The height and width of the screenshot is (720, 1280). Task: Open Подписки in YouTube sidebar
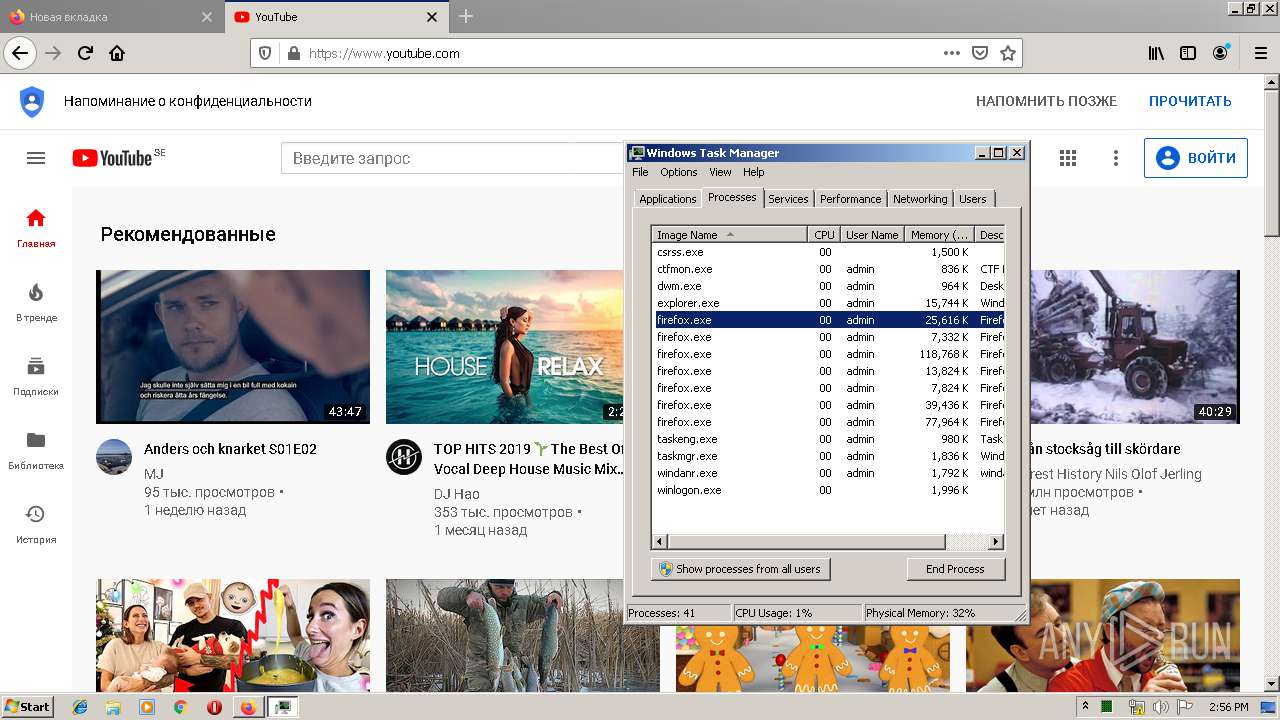pyautogui.click(x=36, y=376)
